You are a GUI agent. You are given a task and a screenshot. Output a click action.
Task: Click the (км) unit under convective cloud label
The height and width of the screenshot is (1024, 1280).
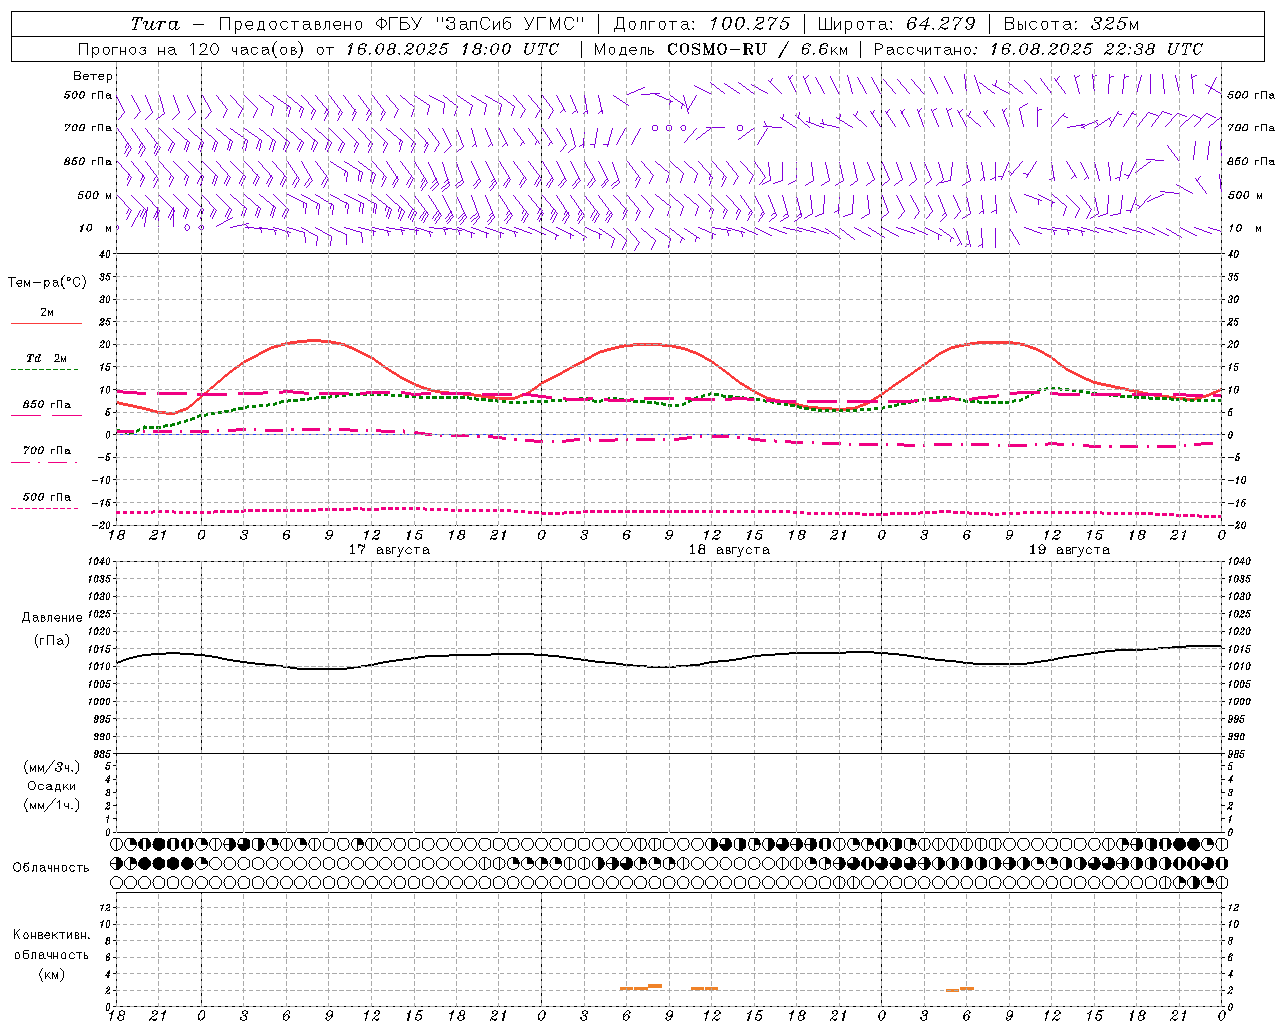point(51,973)
